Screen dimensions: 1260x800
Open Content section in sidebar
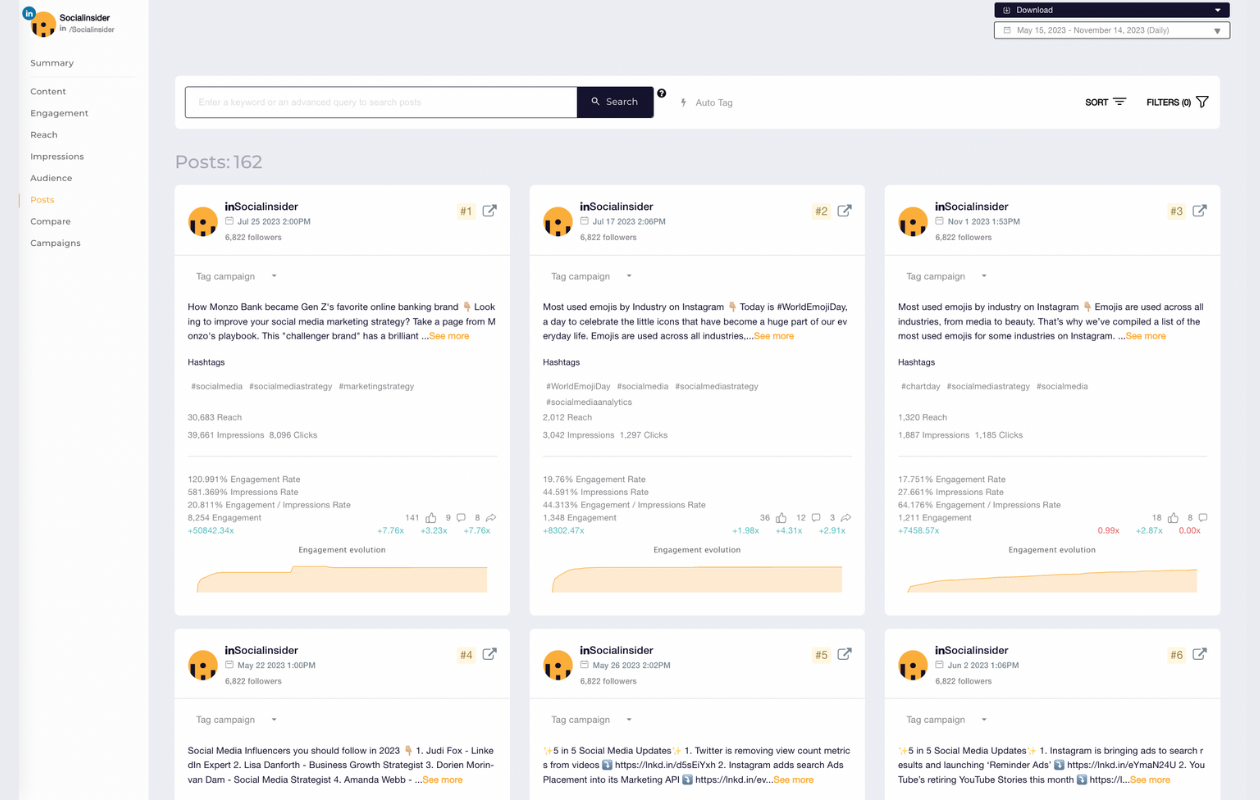click(x=48, y=91)
